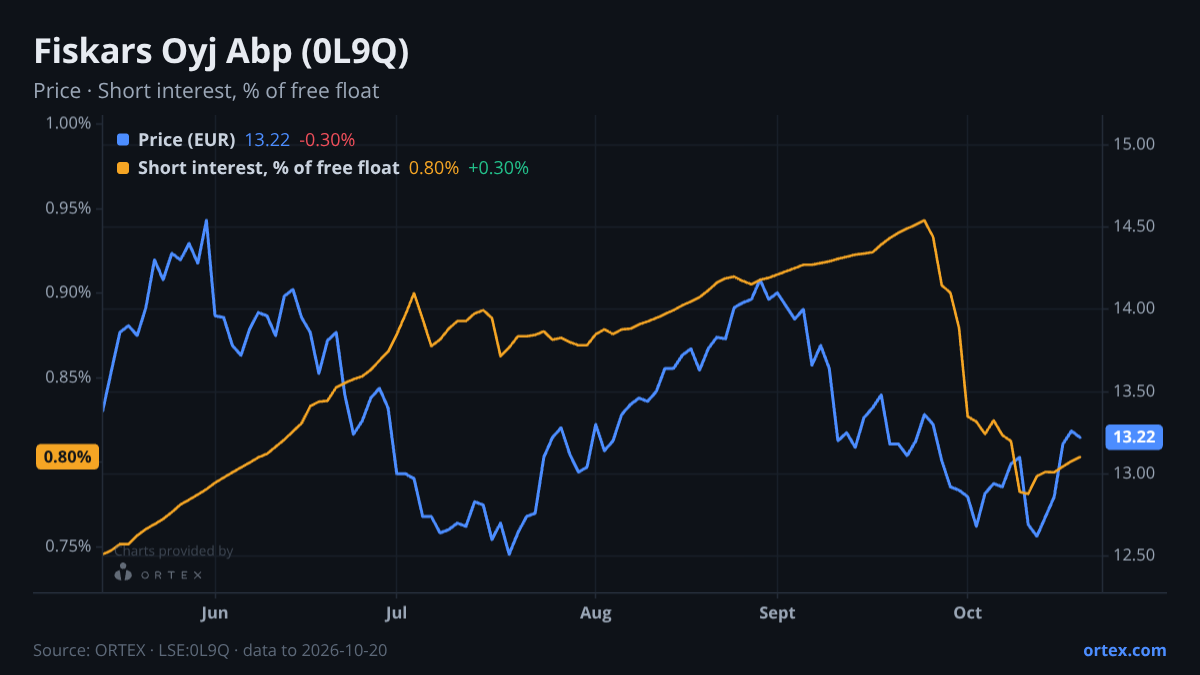Click the 13.22 price value in legend

pos(267,140)
